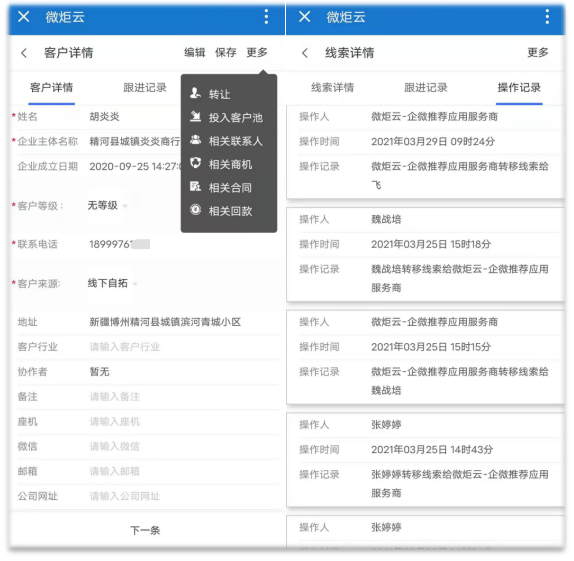Focus the 请输入客户行业 input
Screen dimensions: 574x561
point(125,347)
